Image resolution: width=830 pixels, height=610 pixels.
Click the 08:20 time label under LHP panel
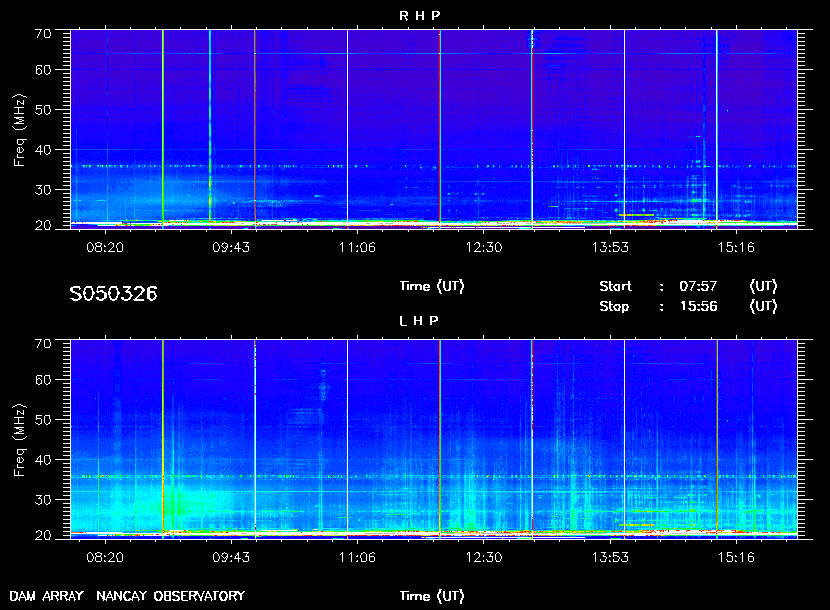coord(105,557)
